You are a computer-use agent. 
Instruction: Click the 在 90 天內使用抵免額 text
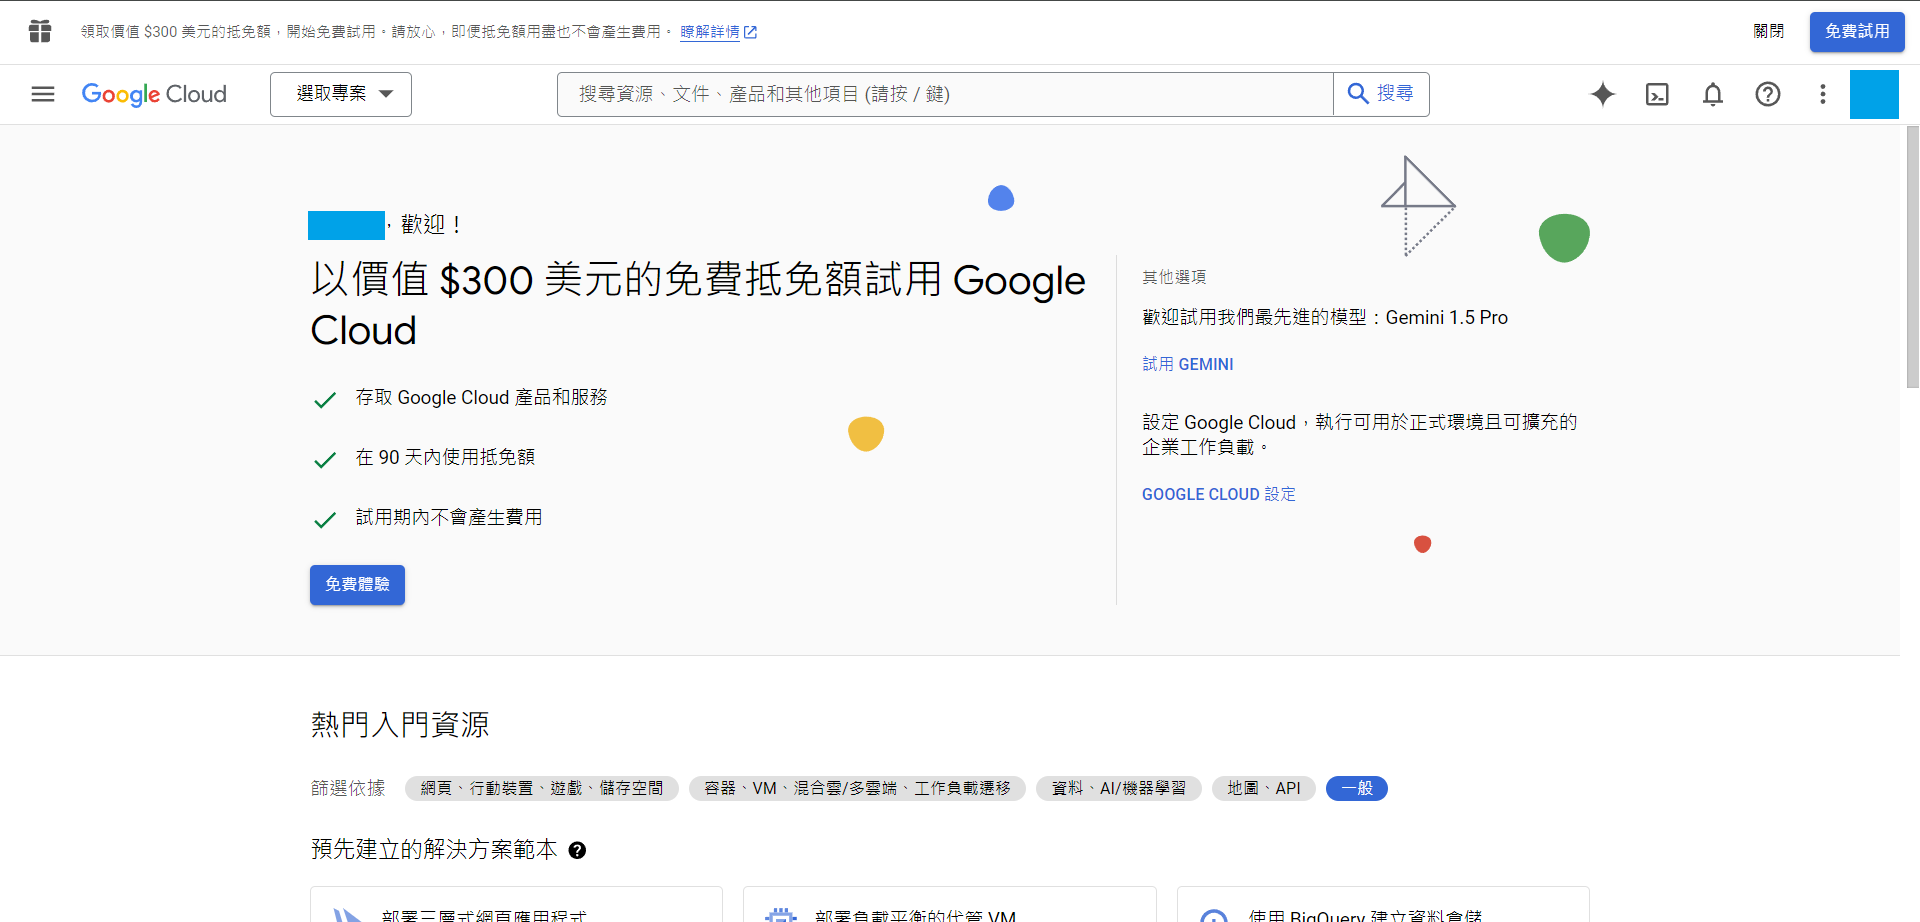(x=445, y=457)
